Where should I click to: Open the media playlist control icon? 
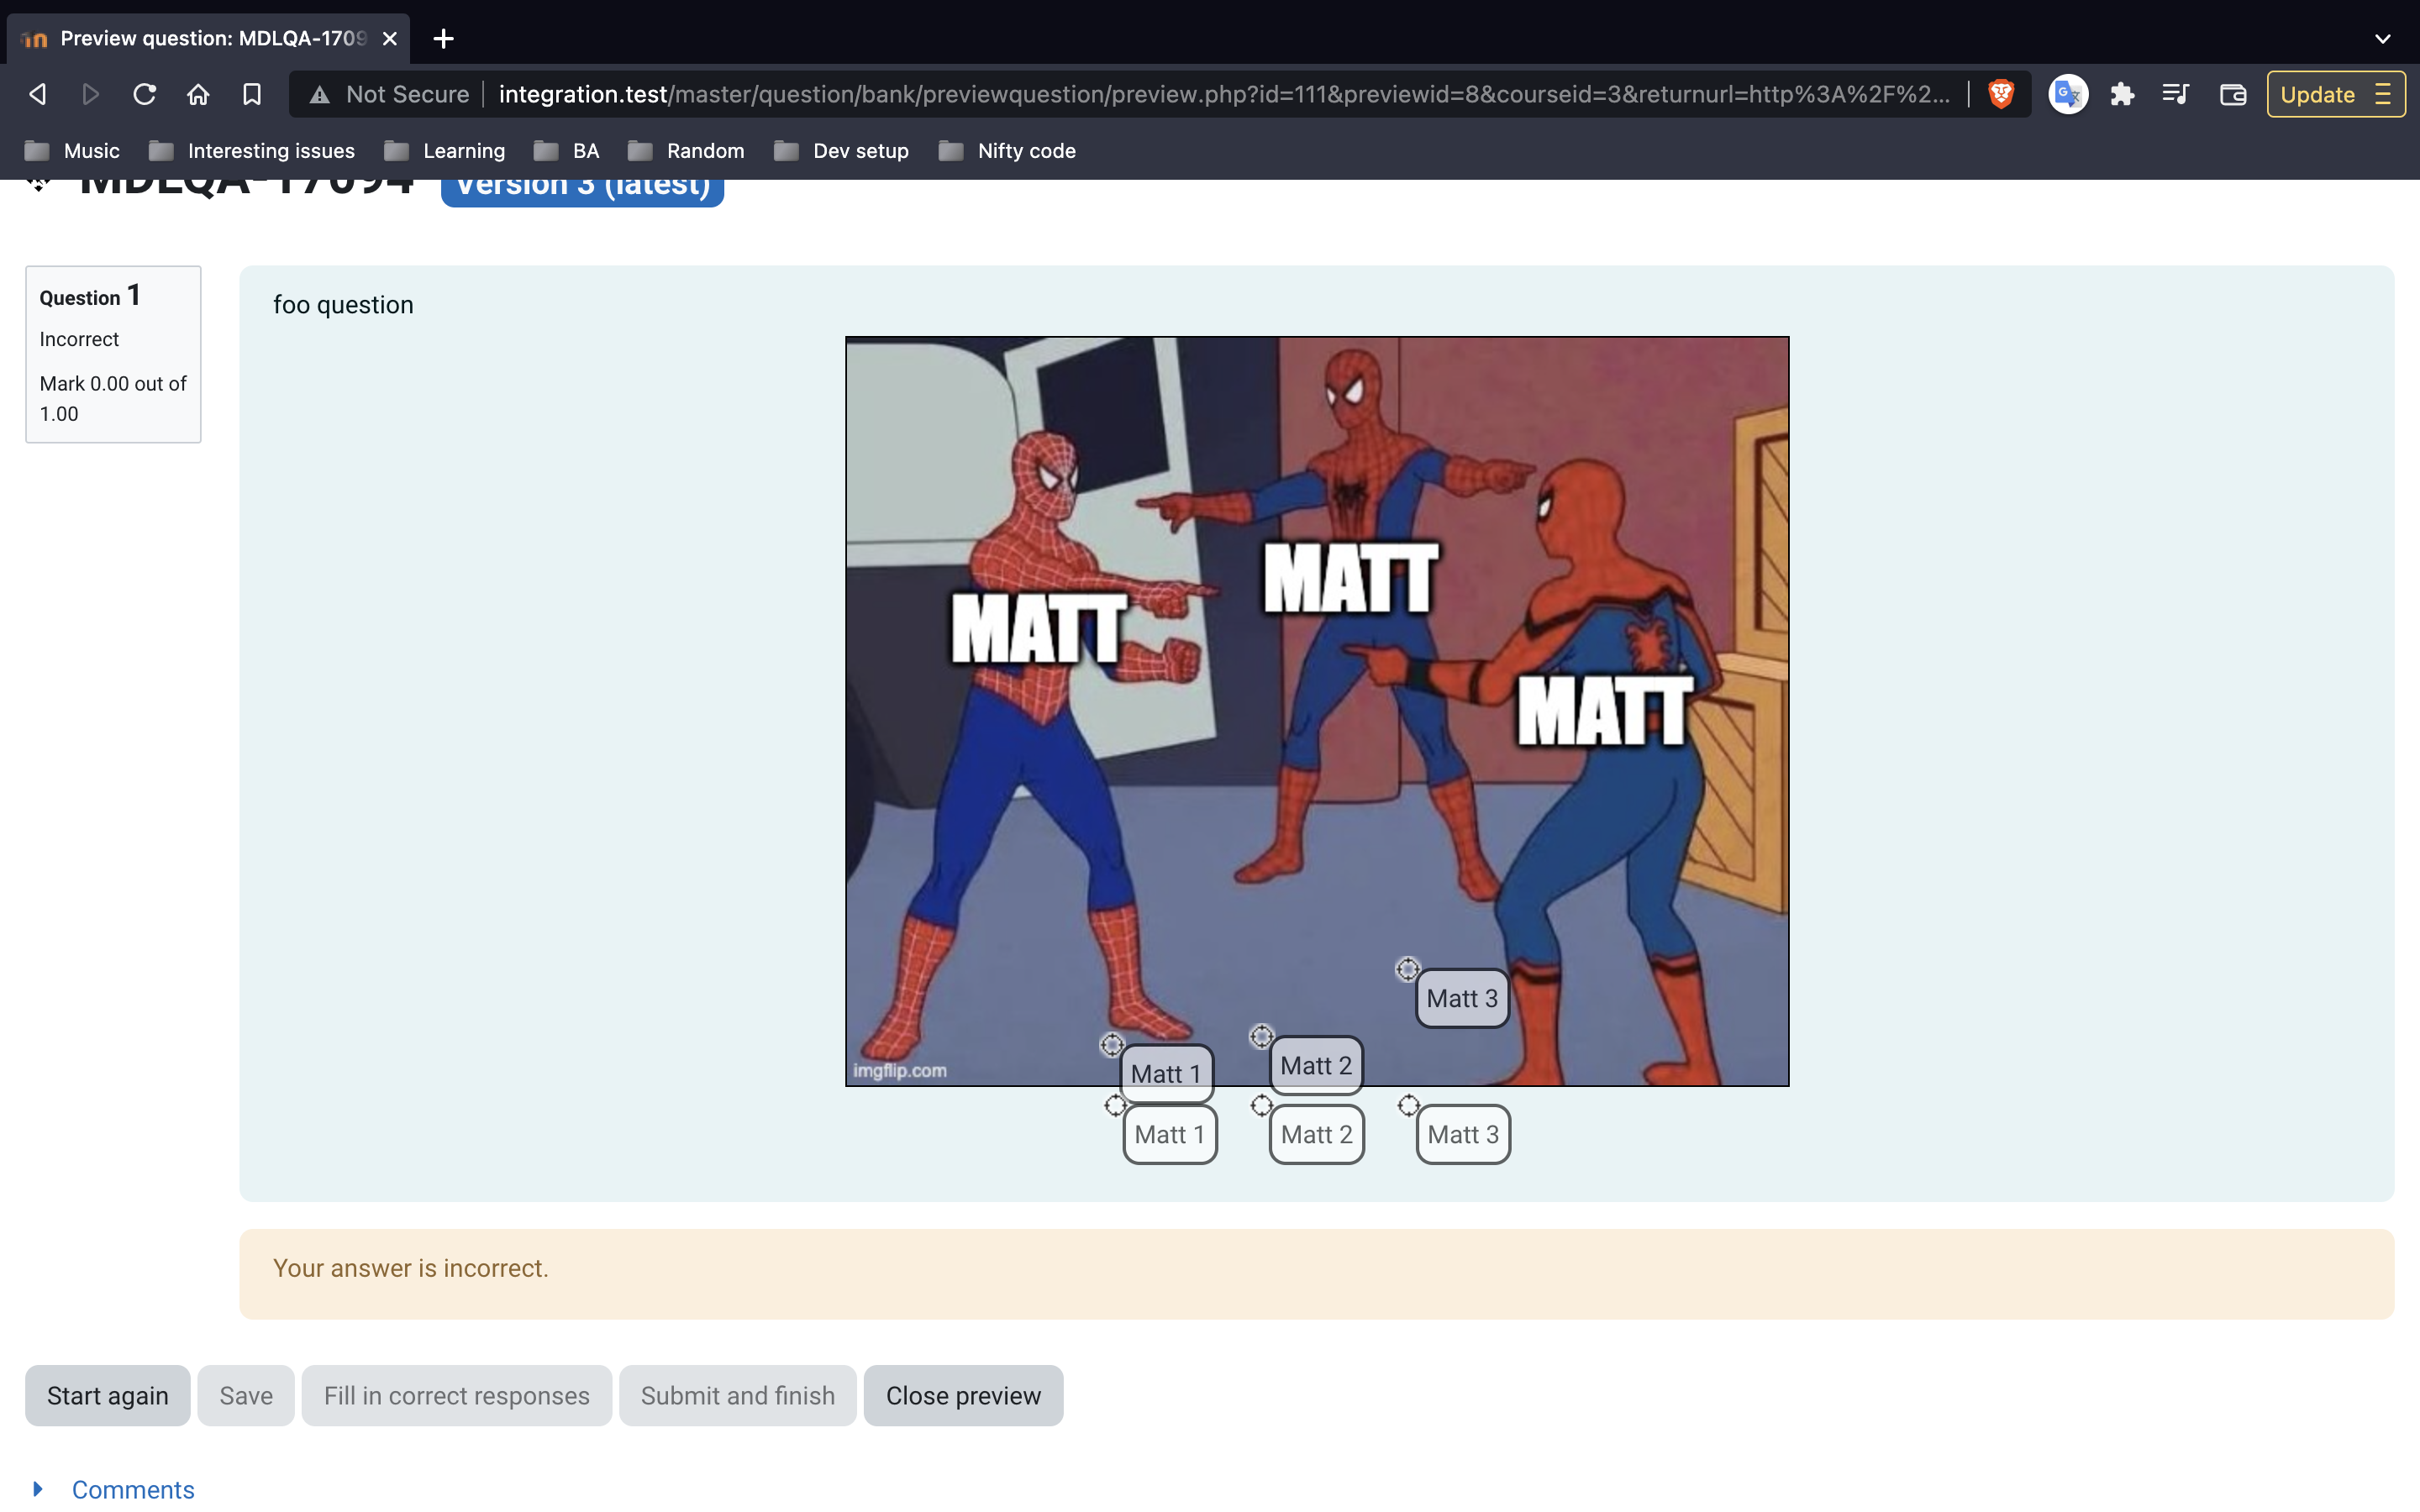2176,94
